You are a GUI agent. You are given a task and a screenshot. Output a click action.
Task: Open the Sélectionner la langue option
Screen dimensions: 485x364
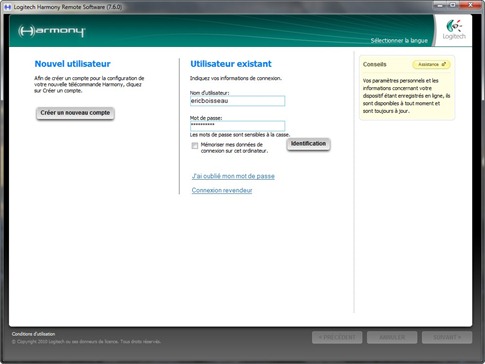point(399,41)
